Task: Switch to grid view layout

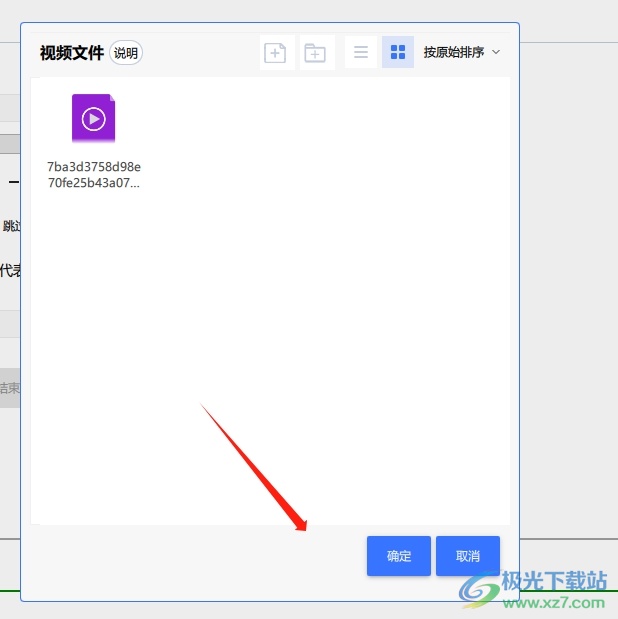Action: pos(398,52)
